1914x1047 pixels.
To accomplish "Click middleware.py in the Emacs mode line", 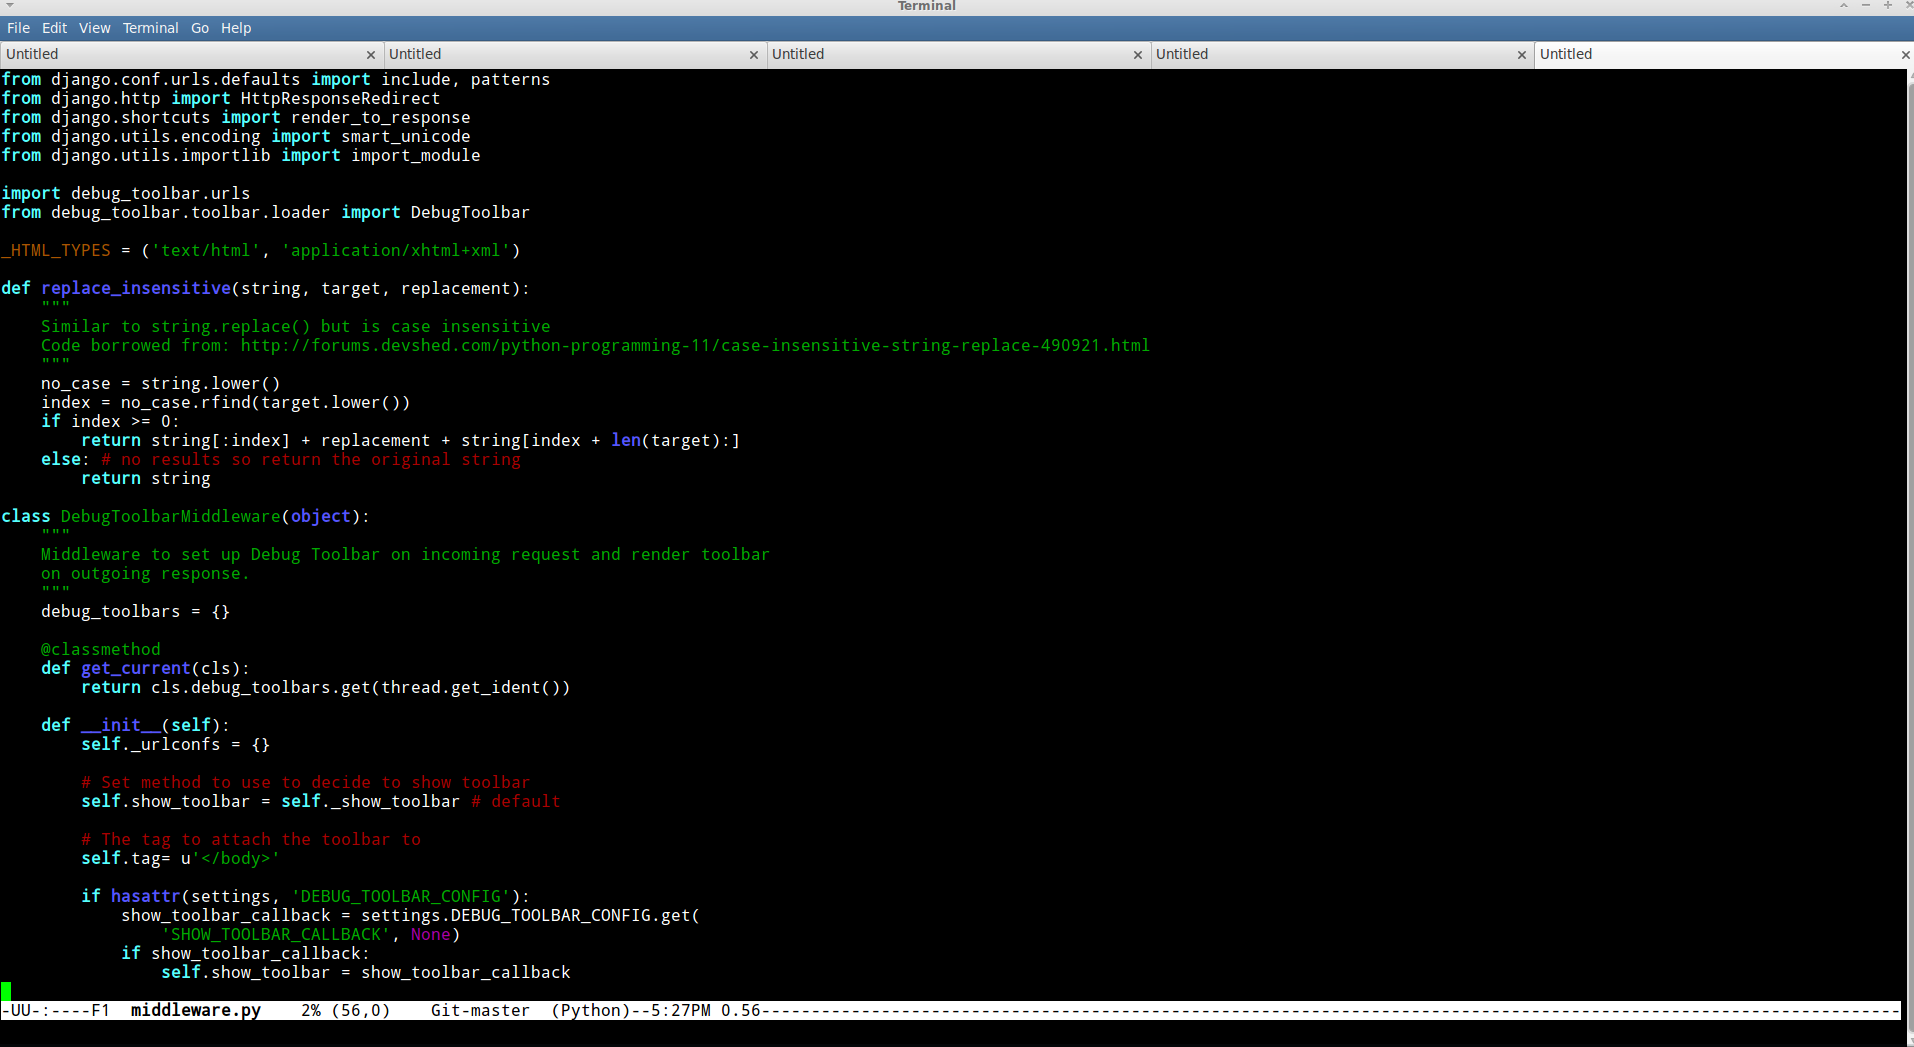I will coord(195,1010).
